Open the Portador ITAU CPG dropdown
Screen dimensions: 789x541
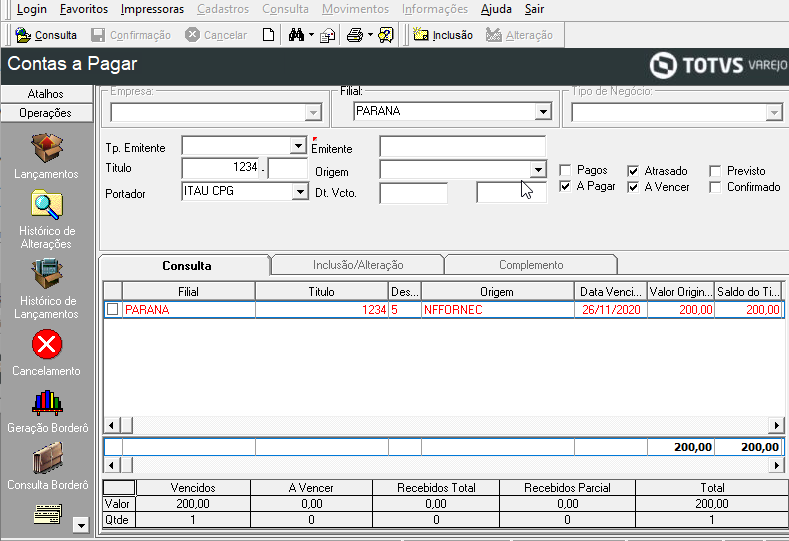300,192
